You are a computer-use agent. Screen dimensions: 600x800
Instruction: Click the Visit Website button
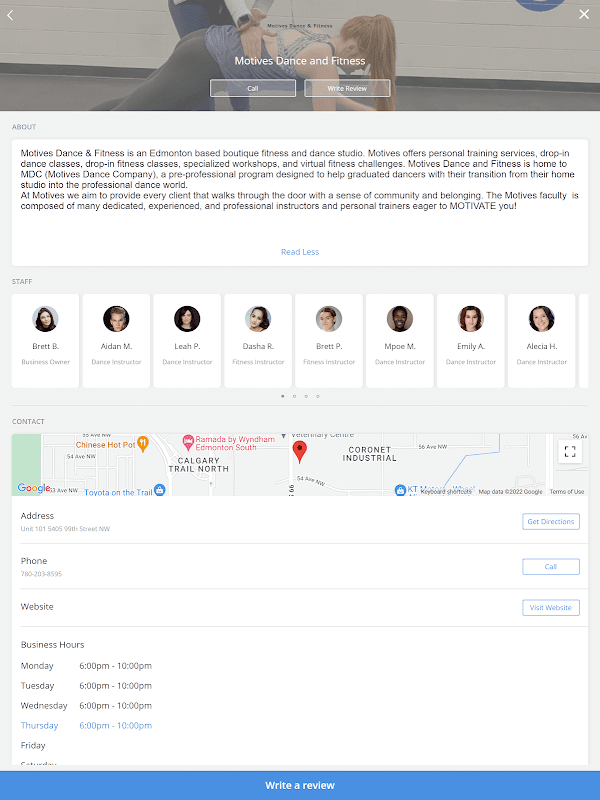(x=551, y=608)
